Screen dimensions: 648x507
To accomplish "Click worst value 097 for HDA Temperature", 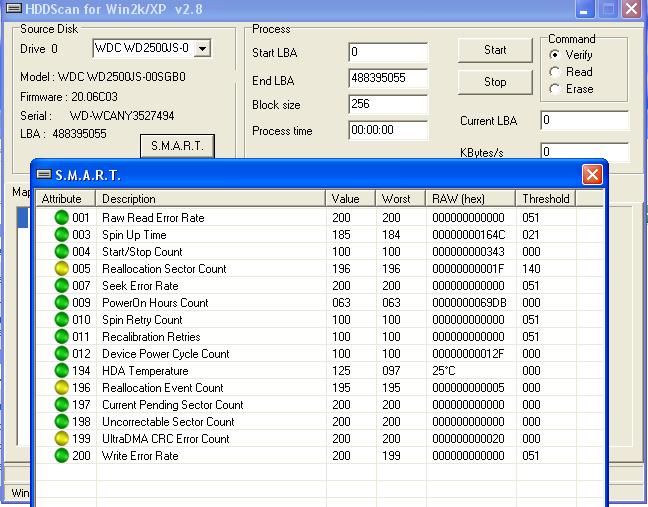I will (391, 371).
